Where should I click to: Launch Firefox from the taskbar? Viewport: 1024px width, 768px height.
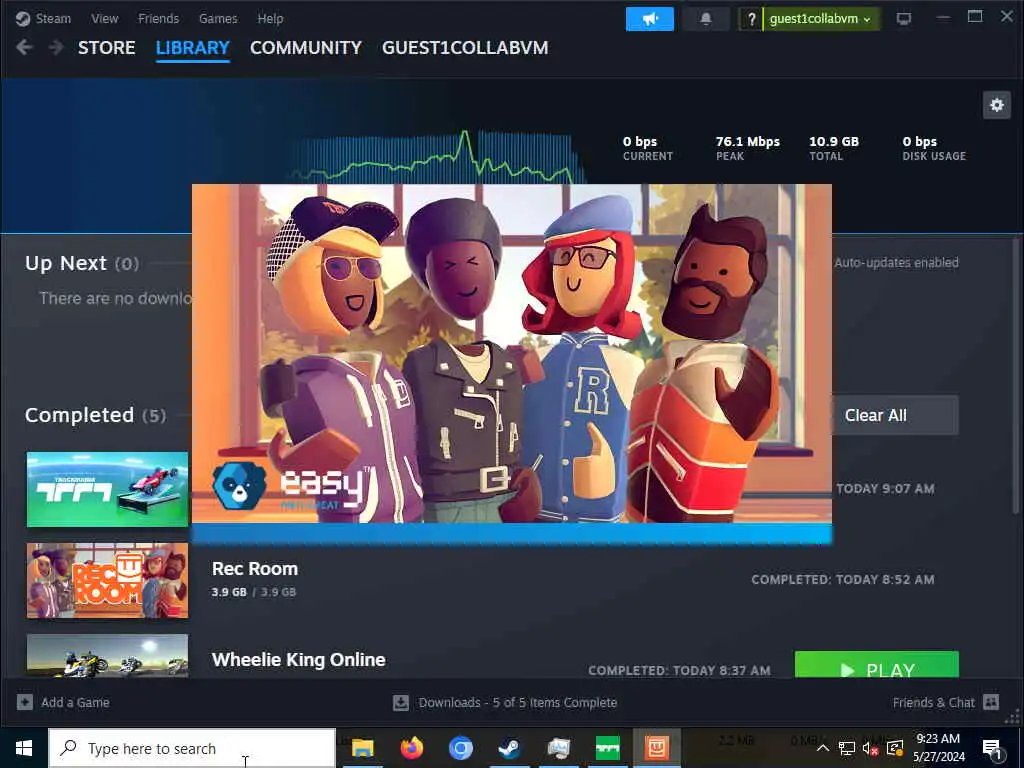coord(411,748)
